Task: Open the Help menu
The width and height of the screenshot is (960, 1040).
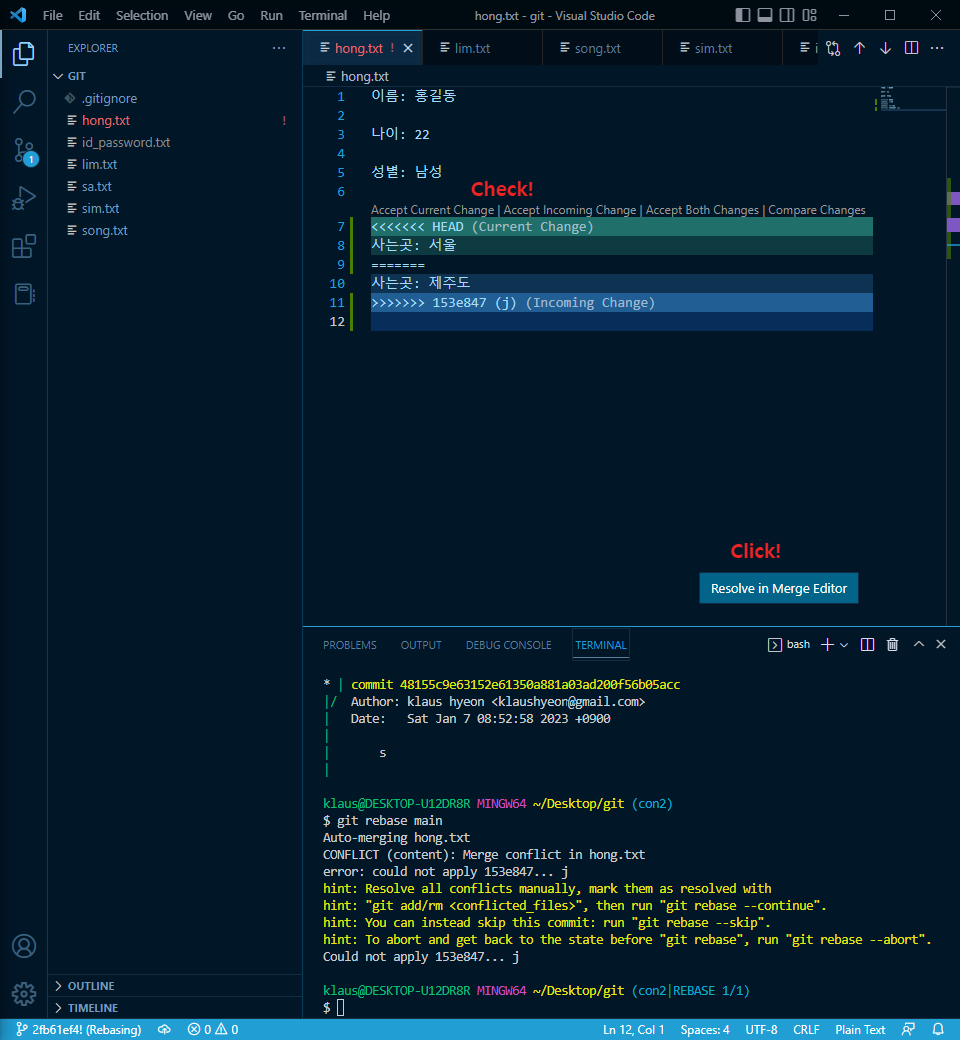Action: point(376,15)
